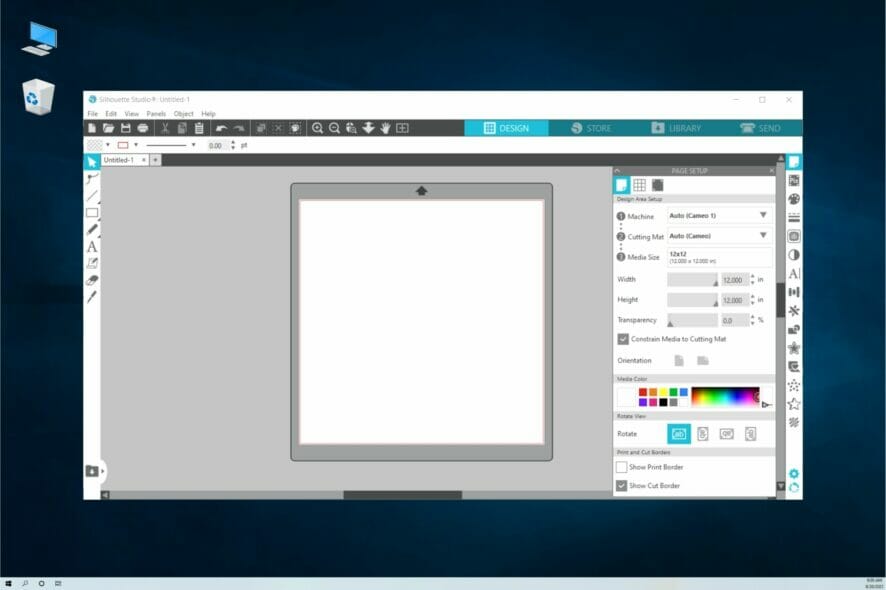Open Preferences gear icon in sidebar

pyautogui.click(x=794, y=474)
